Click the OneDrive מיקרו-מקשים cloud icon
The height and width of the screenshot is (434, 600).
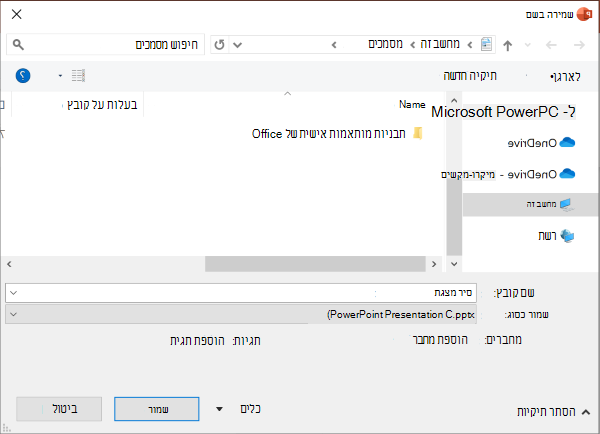coord(567,174)
